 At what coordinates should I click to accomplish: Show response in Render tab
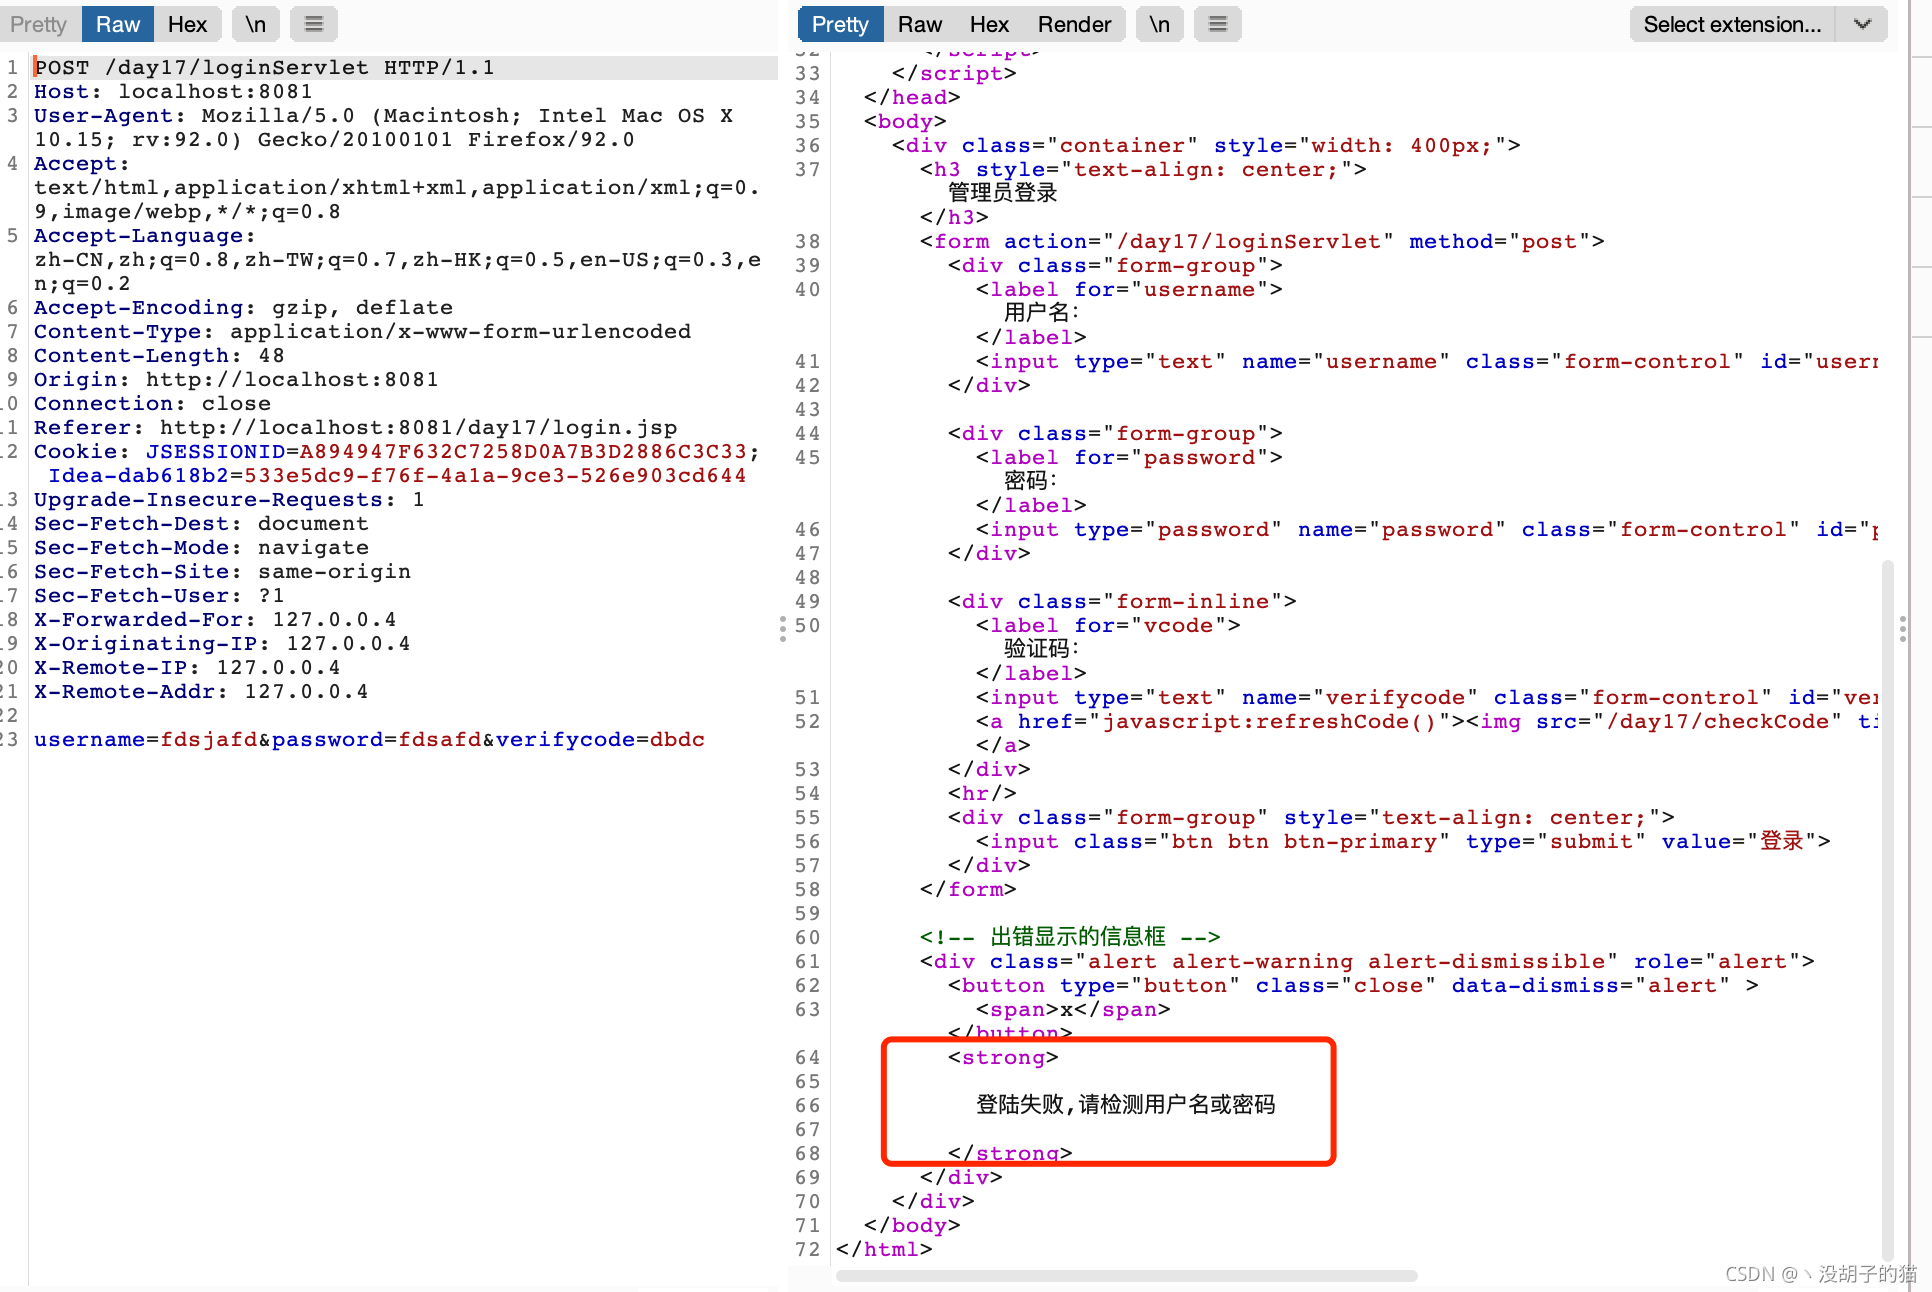pyautogui.click(x=1074, y=24)
